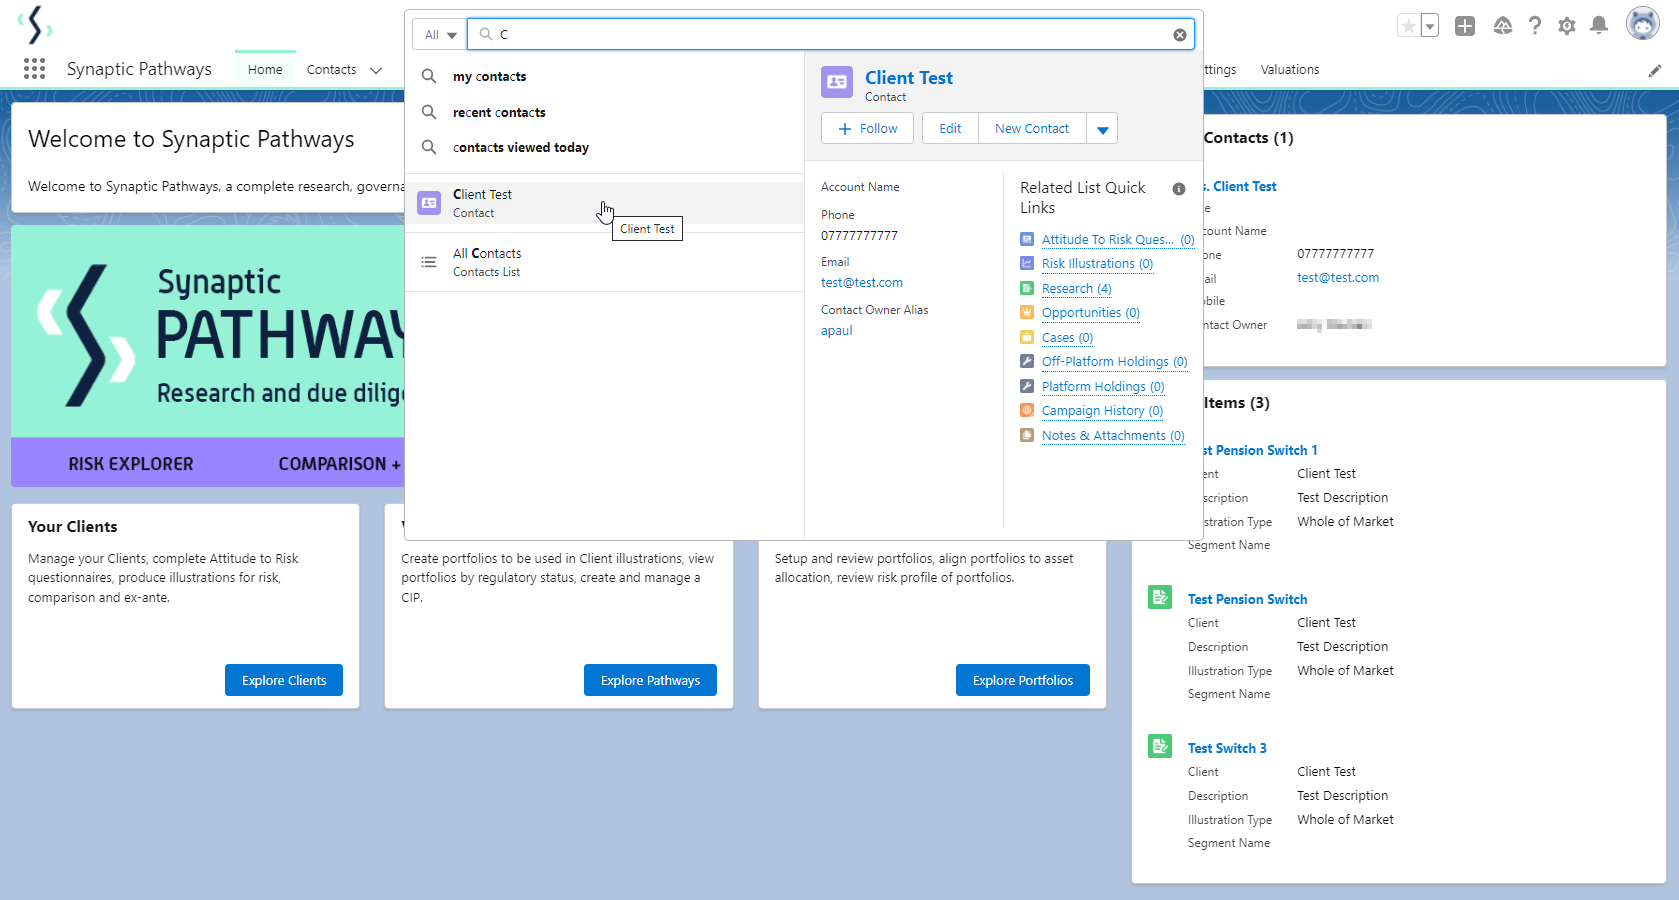Open the App Launcher grid icon
Image resolution: width=1679 pixels, height=900 pixels.
point(34,68)
